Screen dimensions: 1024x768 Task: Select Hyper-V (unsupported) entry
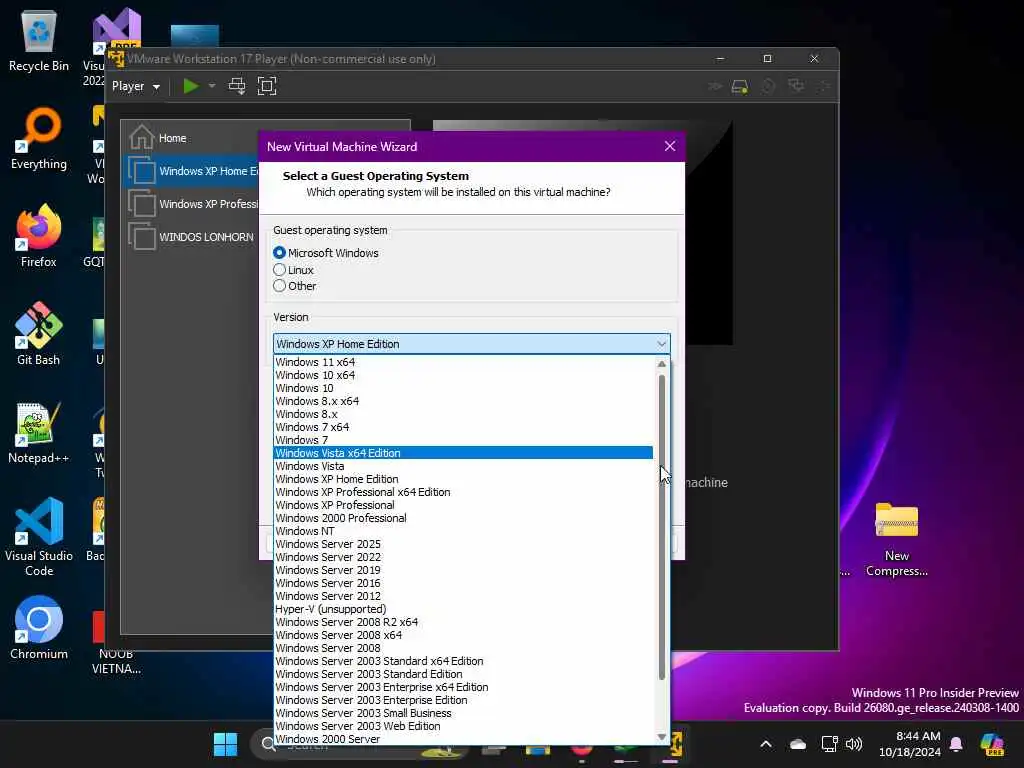pos(463,609)
